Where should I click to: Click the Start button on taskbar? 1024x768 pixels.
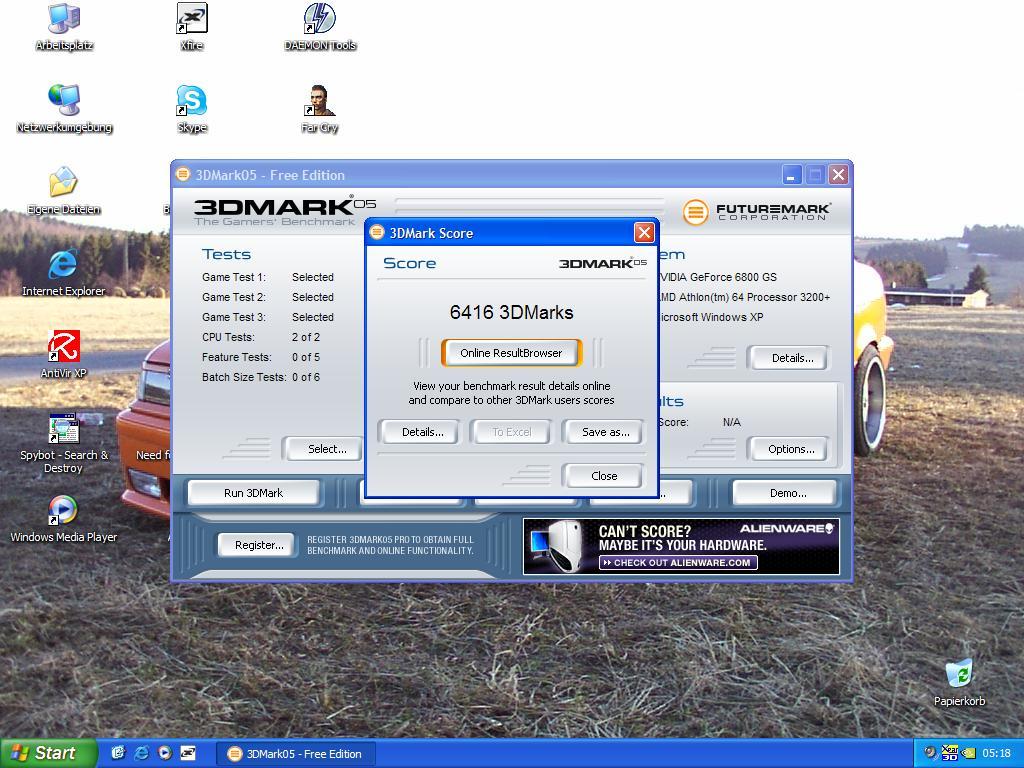pyautogui.click(x=48, y=754)
